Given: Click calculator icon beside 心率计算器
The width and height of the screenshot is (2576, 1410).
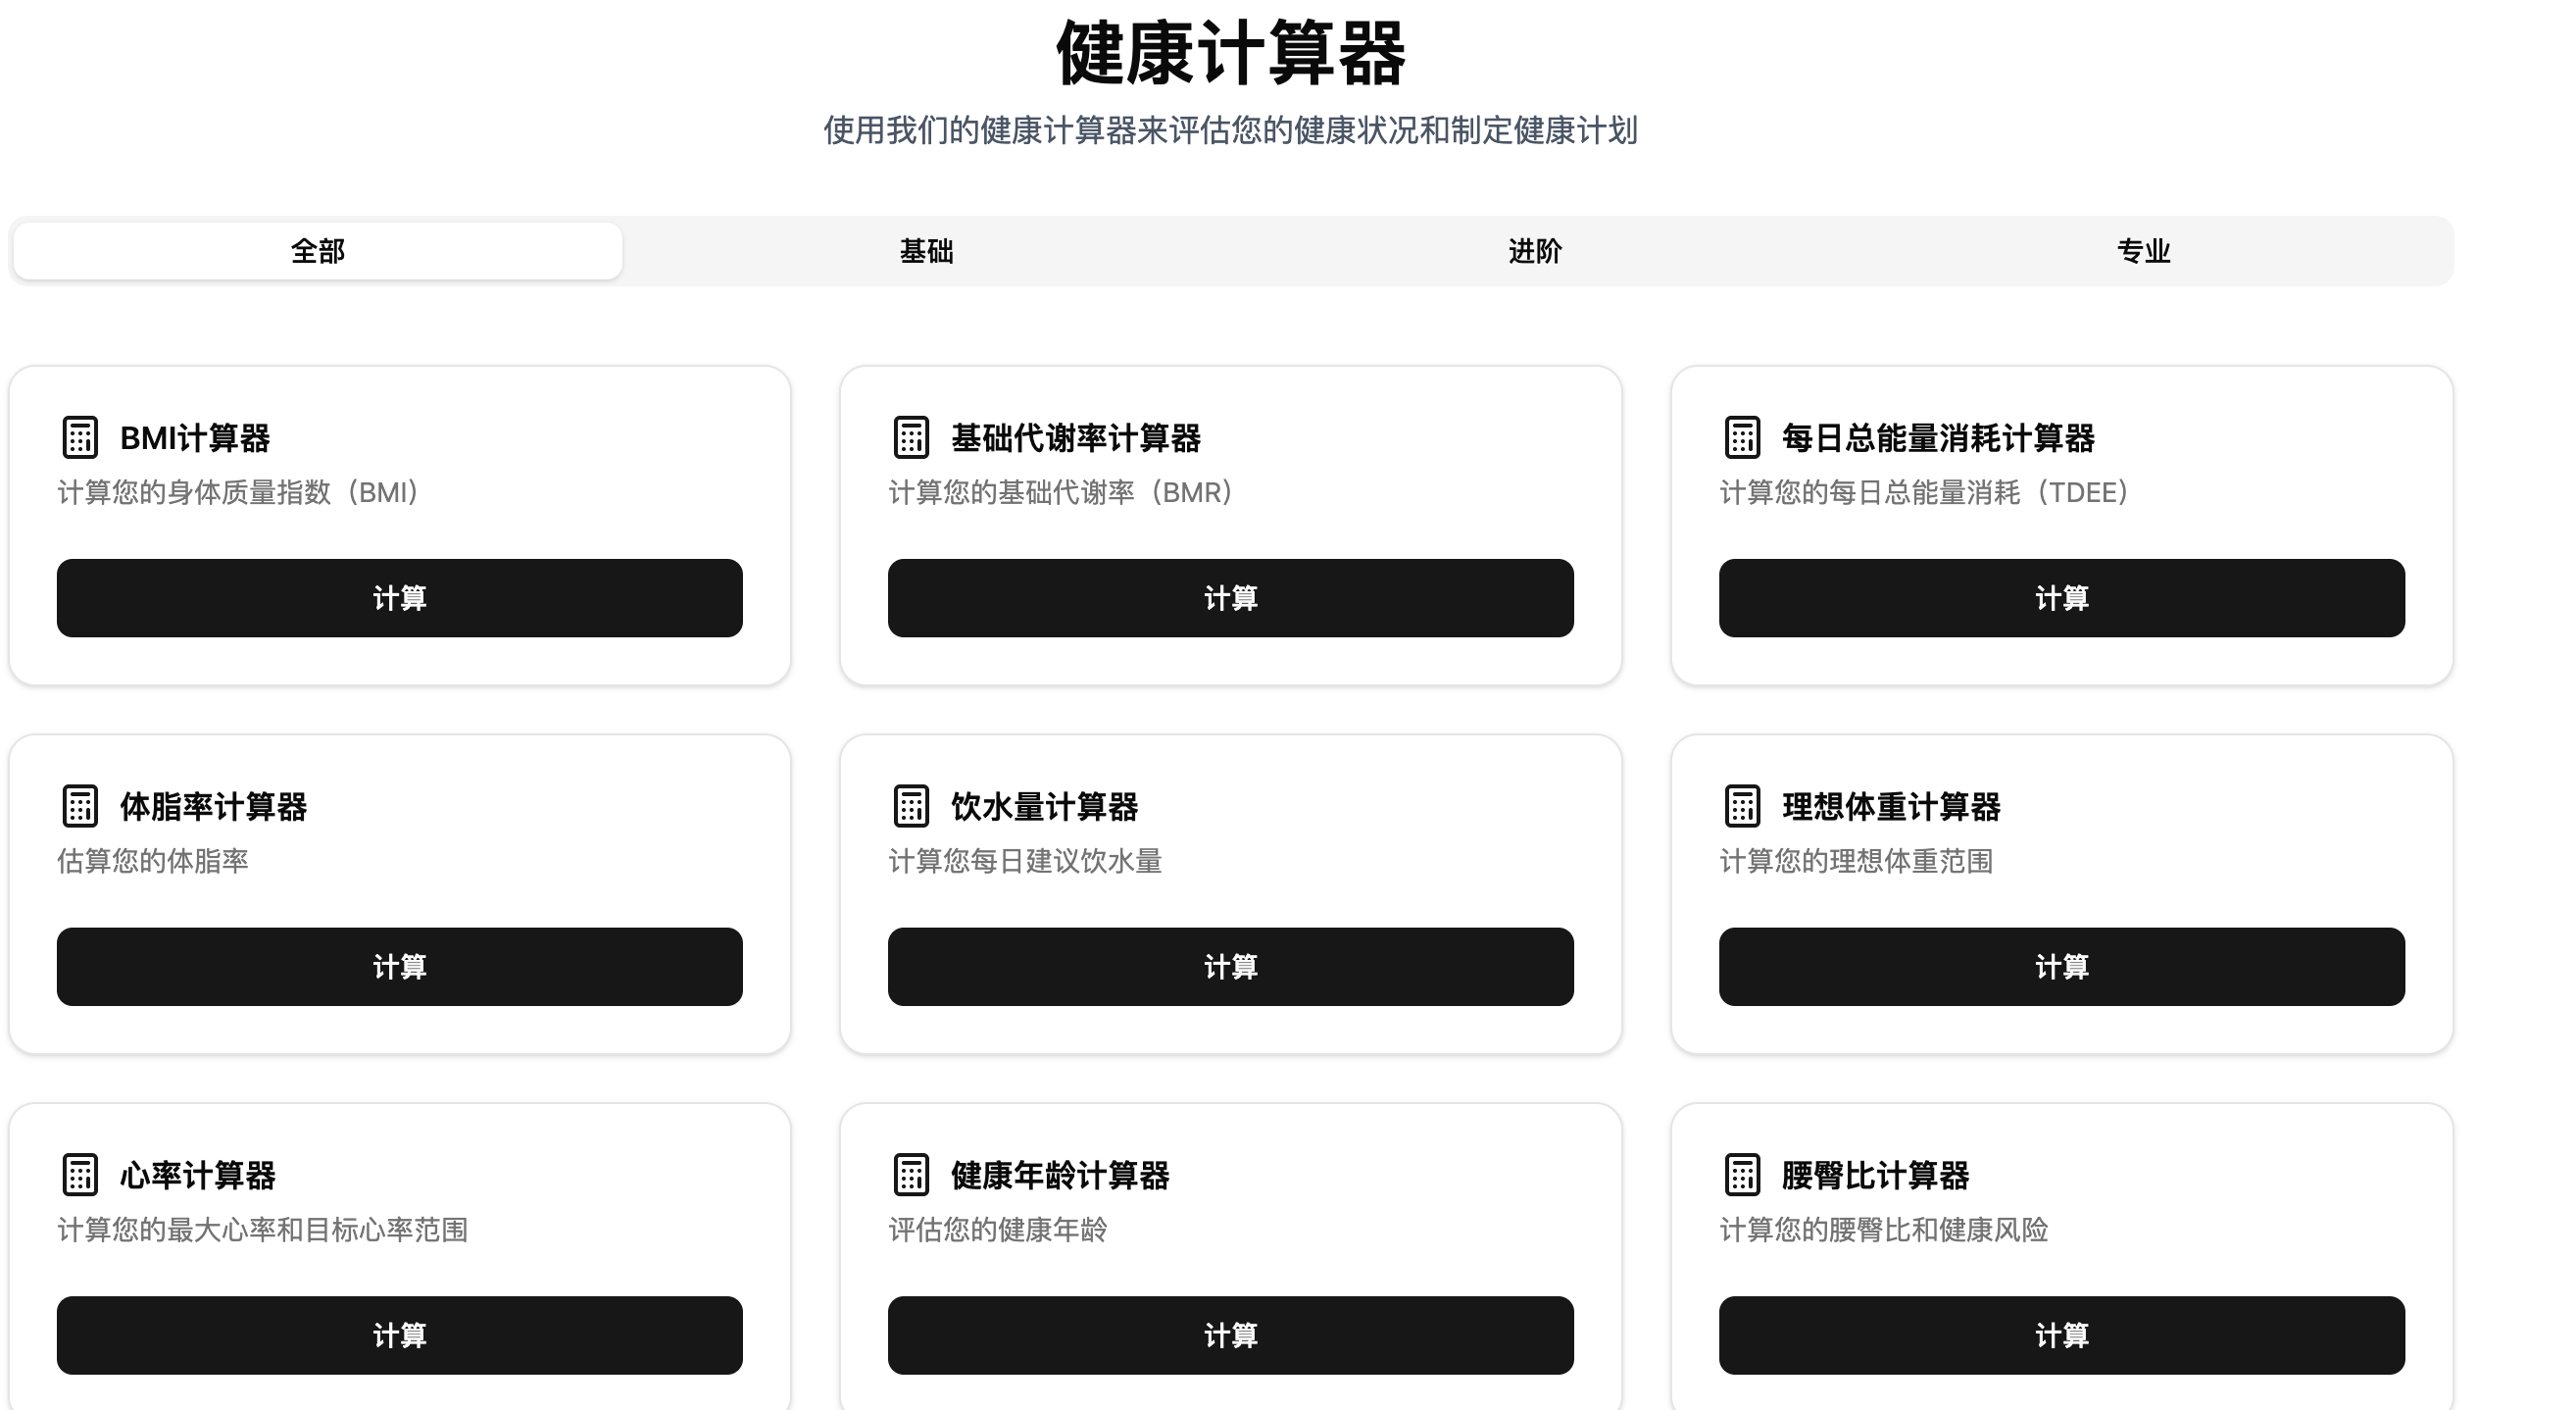Looking at the screenshot, I should [x=80, y=1175].
